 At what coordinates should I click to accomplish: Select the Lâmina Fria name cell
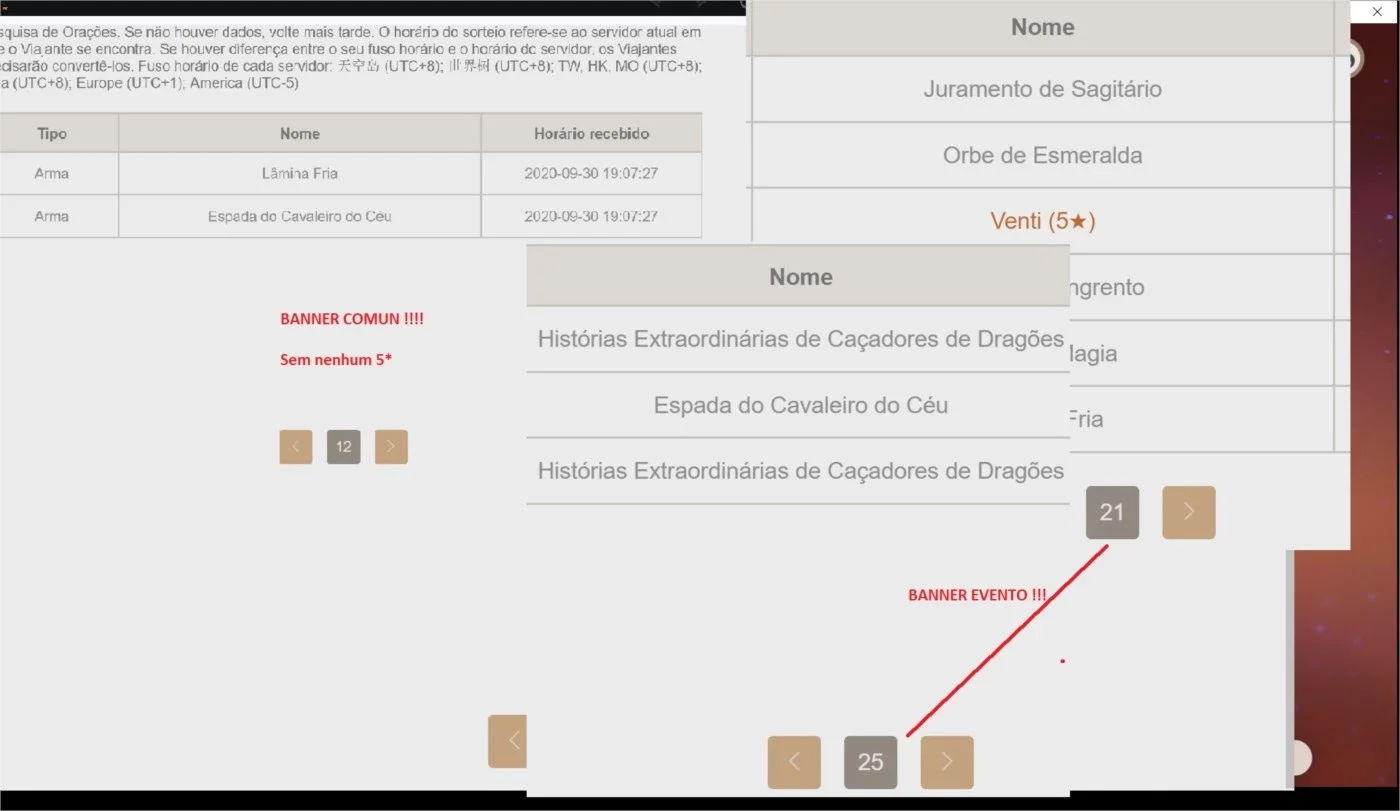tap(300, 174)
